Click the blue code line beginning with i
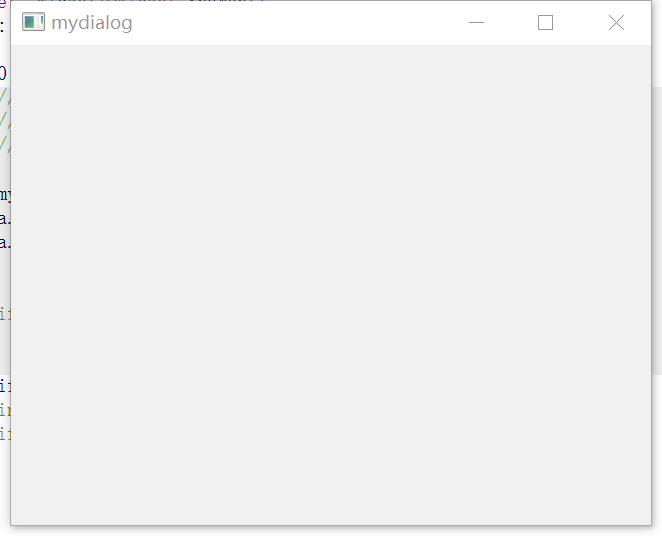 click(5, 386)
